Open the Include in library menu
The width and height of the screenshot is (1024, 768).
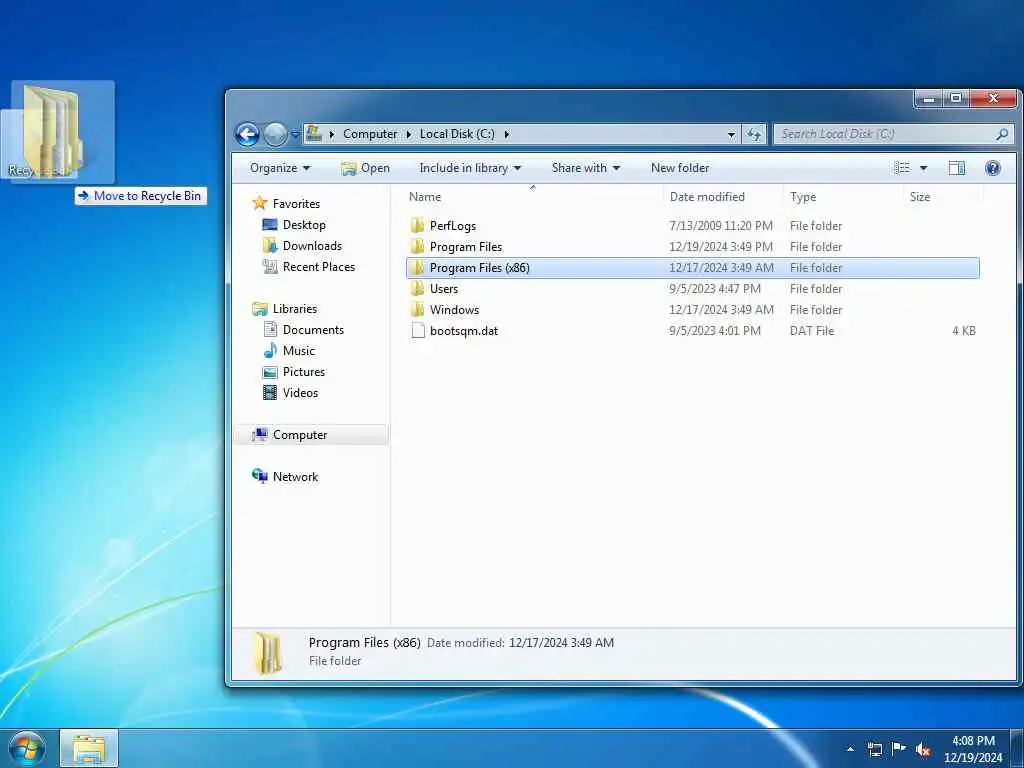coord(470,168)
